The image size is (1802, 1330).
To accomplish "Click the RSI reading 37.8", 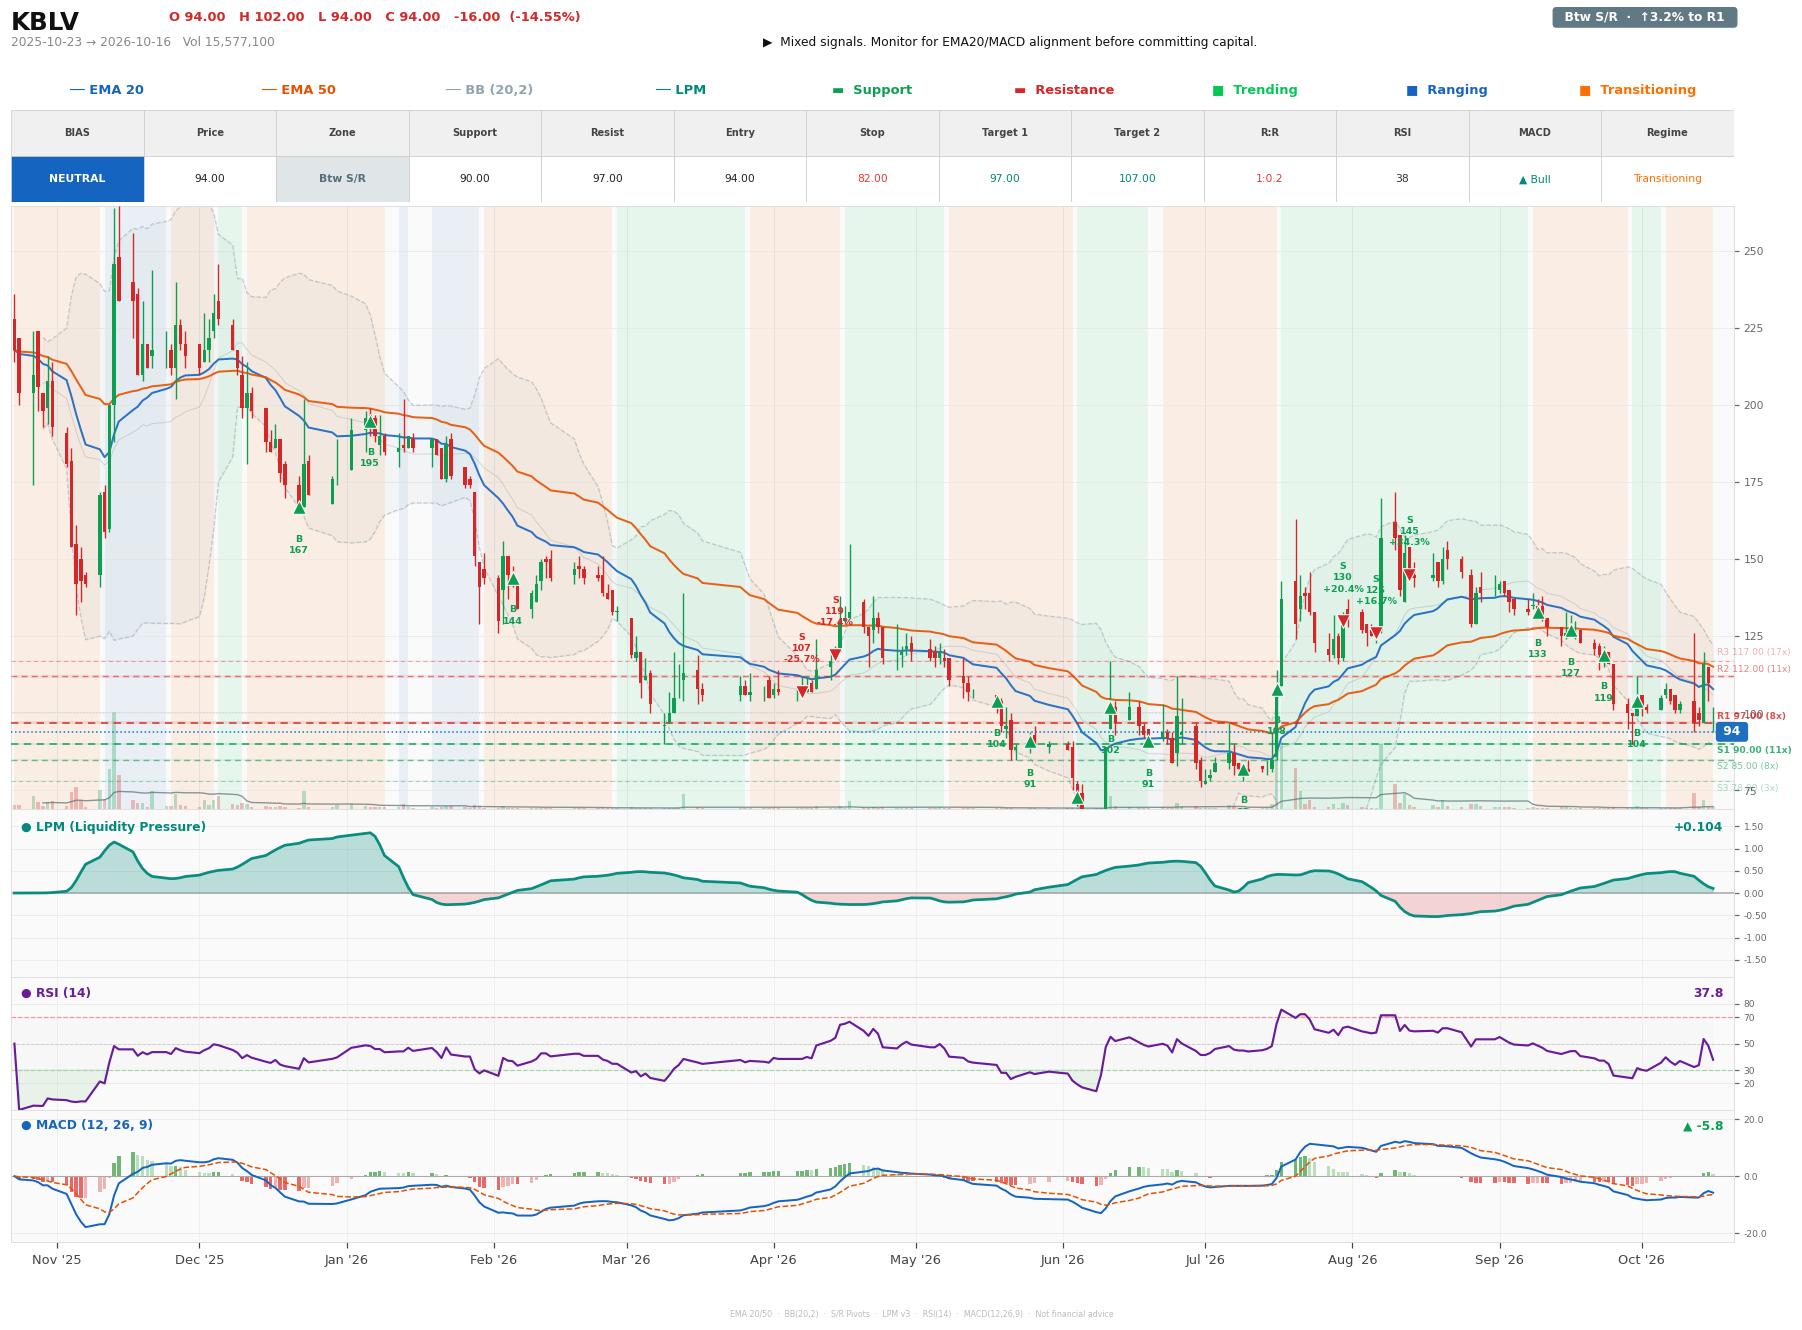I will 1708,993.
